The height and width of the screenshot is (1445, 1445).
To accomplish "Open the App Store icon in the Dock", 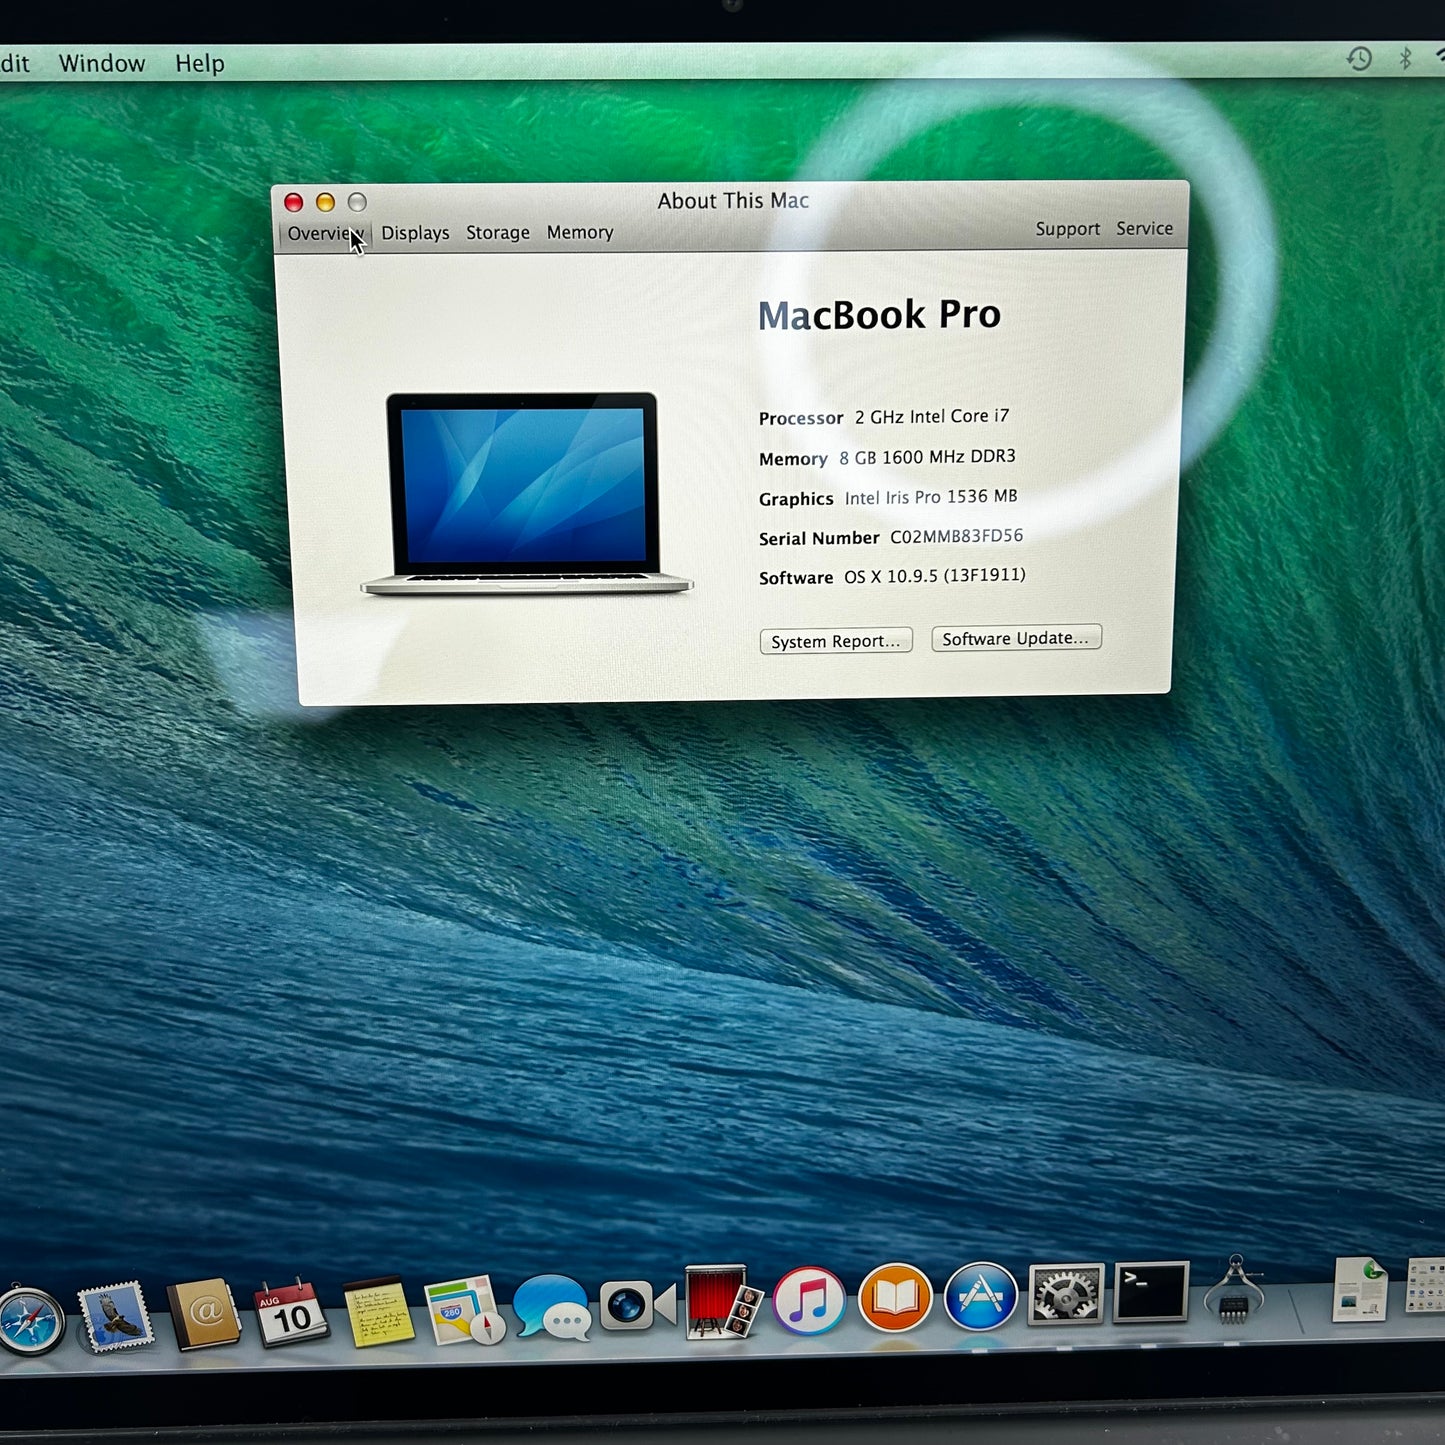I will 981,1296.
